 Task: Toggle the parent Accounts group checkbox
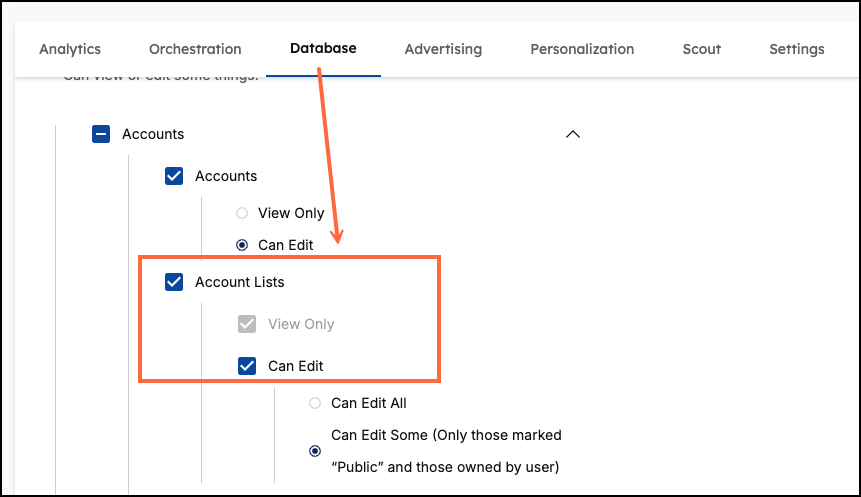pos(101,134)
